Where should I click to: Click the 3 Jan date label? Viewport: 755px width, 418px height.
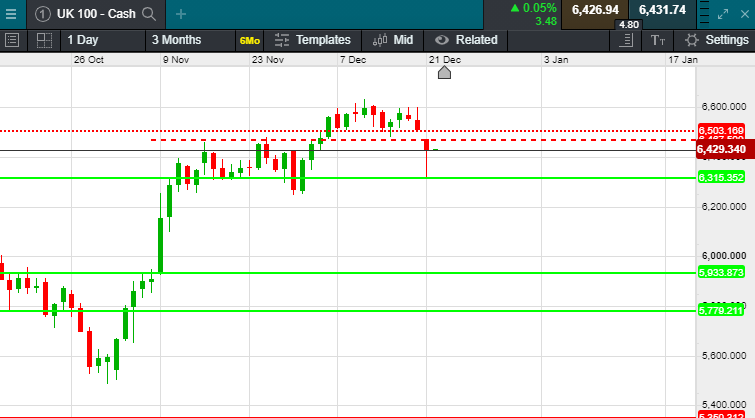556,60
